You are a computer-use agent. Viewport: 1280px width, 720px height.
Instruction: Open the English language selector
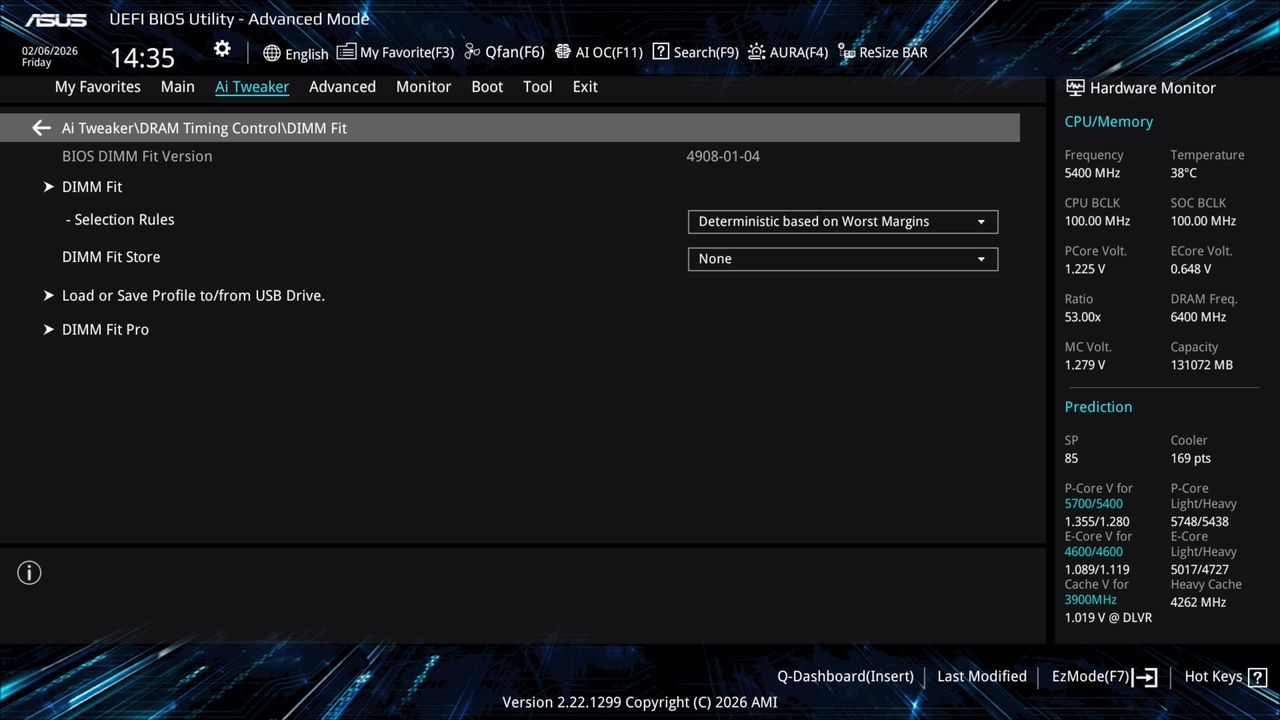[x=295, y=53]
